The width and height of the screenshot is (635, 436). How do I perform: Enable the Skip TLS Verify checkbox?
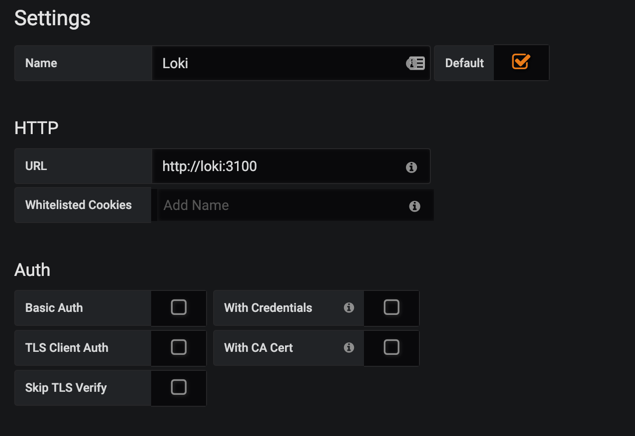tap(179, 387)
